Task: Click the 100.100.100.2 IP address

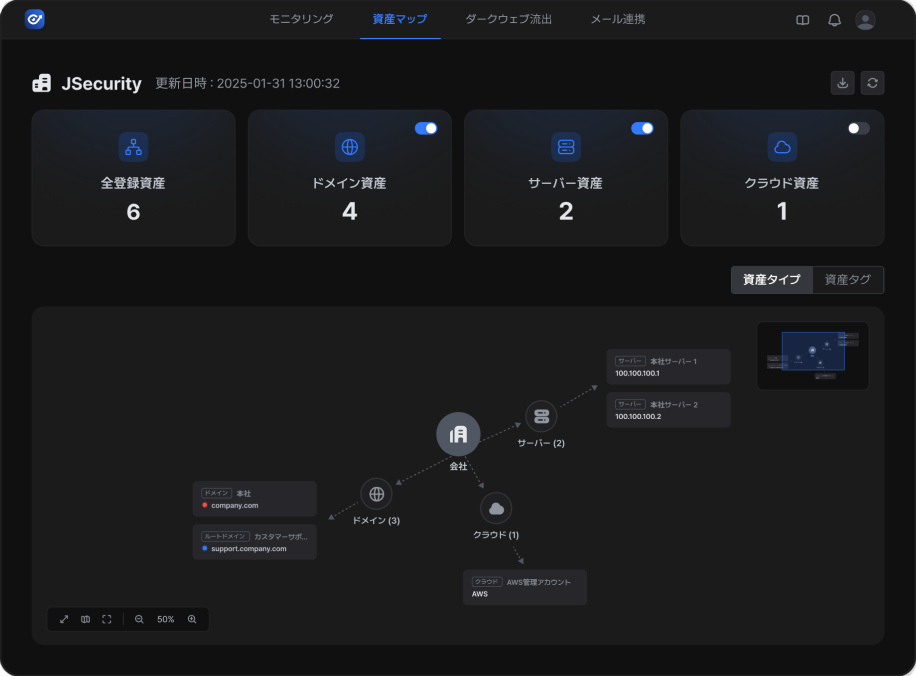Action: coord(638,417)
